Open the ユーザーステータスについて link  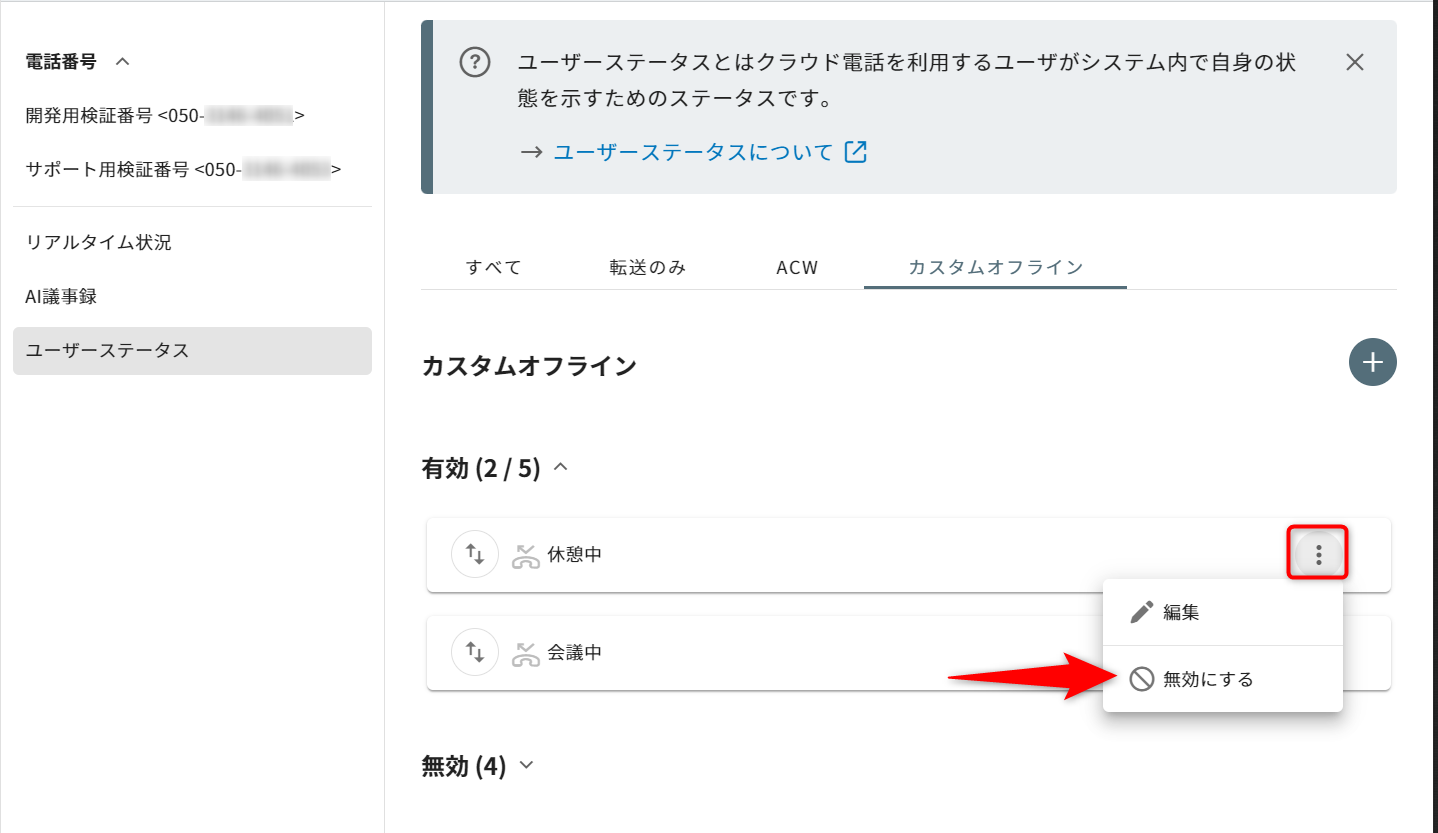[x=692, y=152]
